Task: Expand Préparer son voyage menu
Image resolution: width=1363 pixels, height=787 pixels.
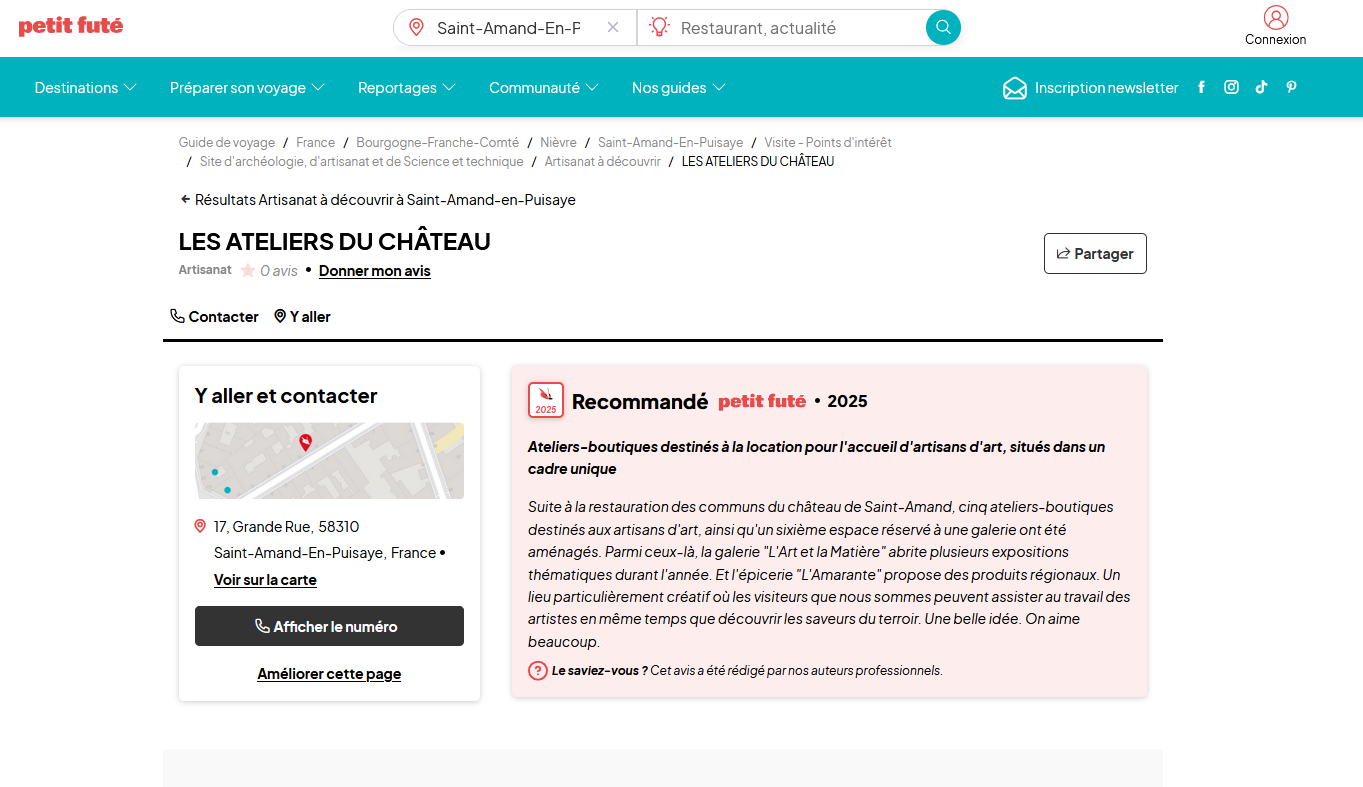Action: [248, 88]
